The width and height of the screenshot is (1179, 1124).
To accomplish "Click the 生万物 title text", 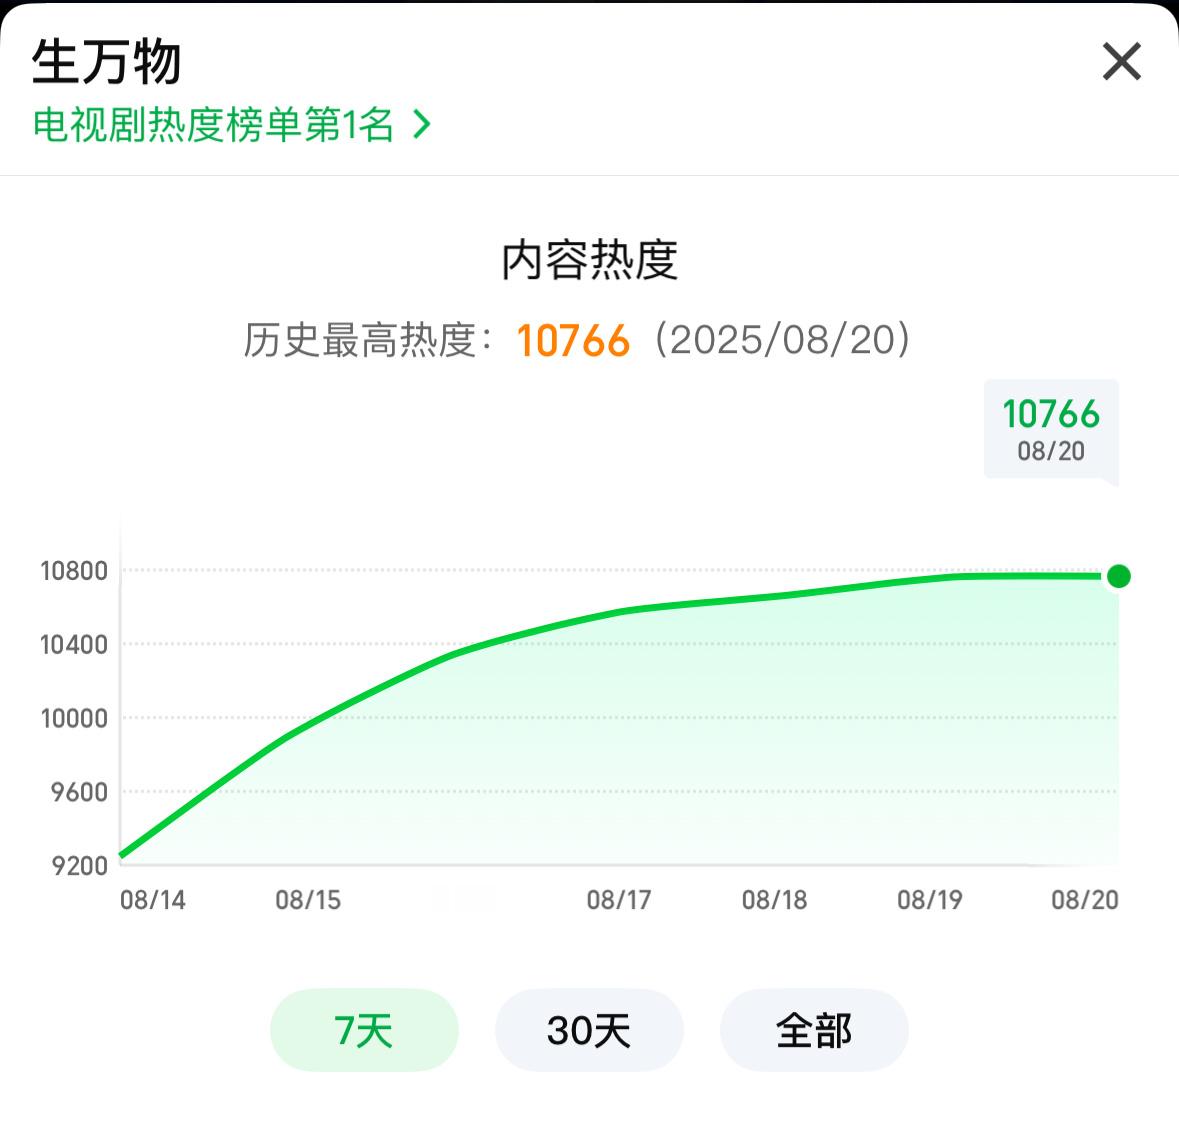I will [x=106, y=62].
